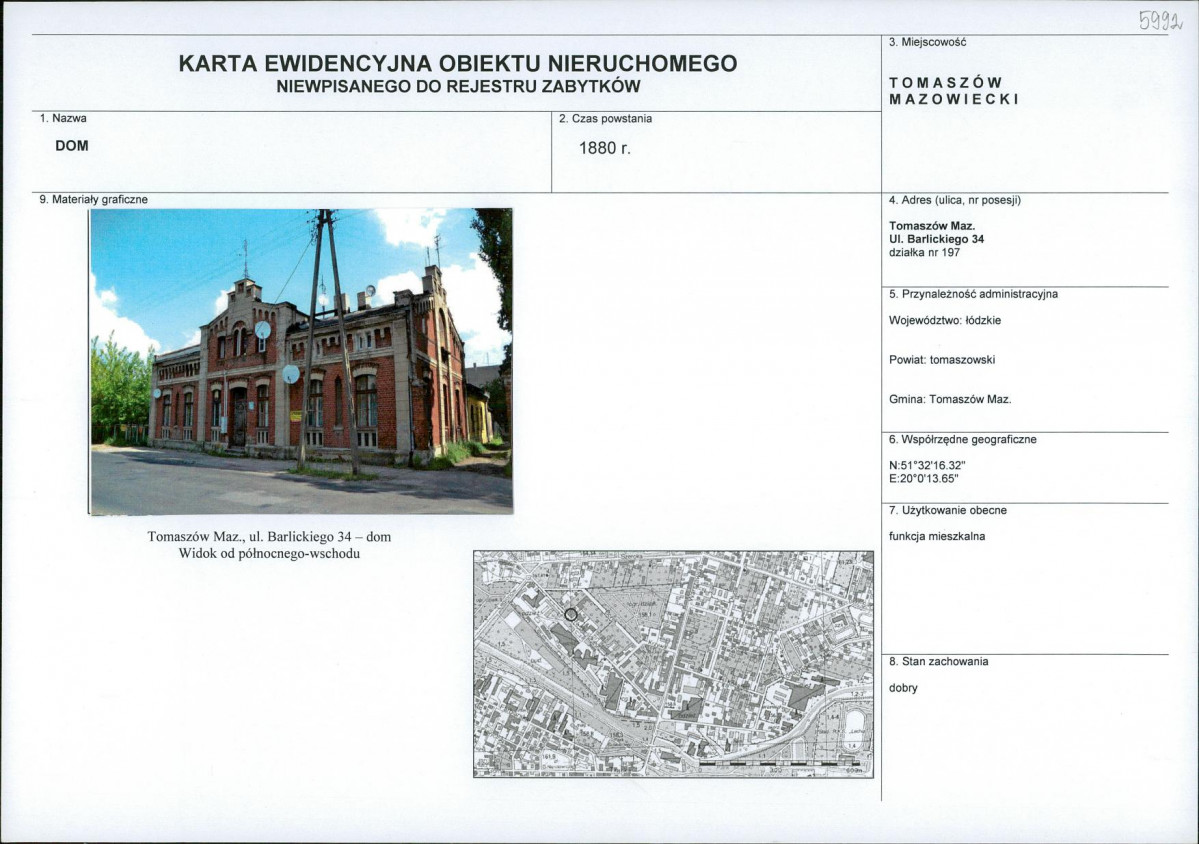Select the label 9. Materiały graficzne
Image resolution: width=1199 pixels, height=844 pixels.
coord(93,200)
